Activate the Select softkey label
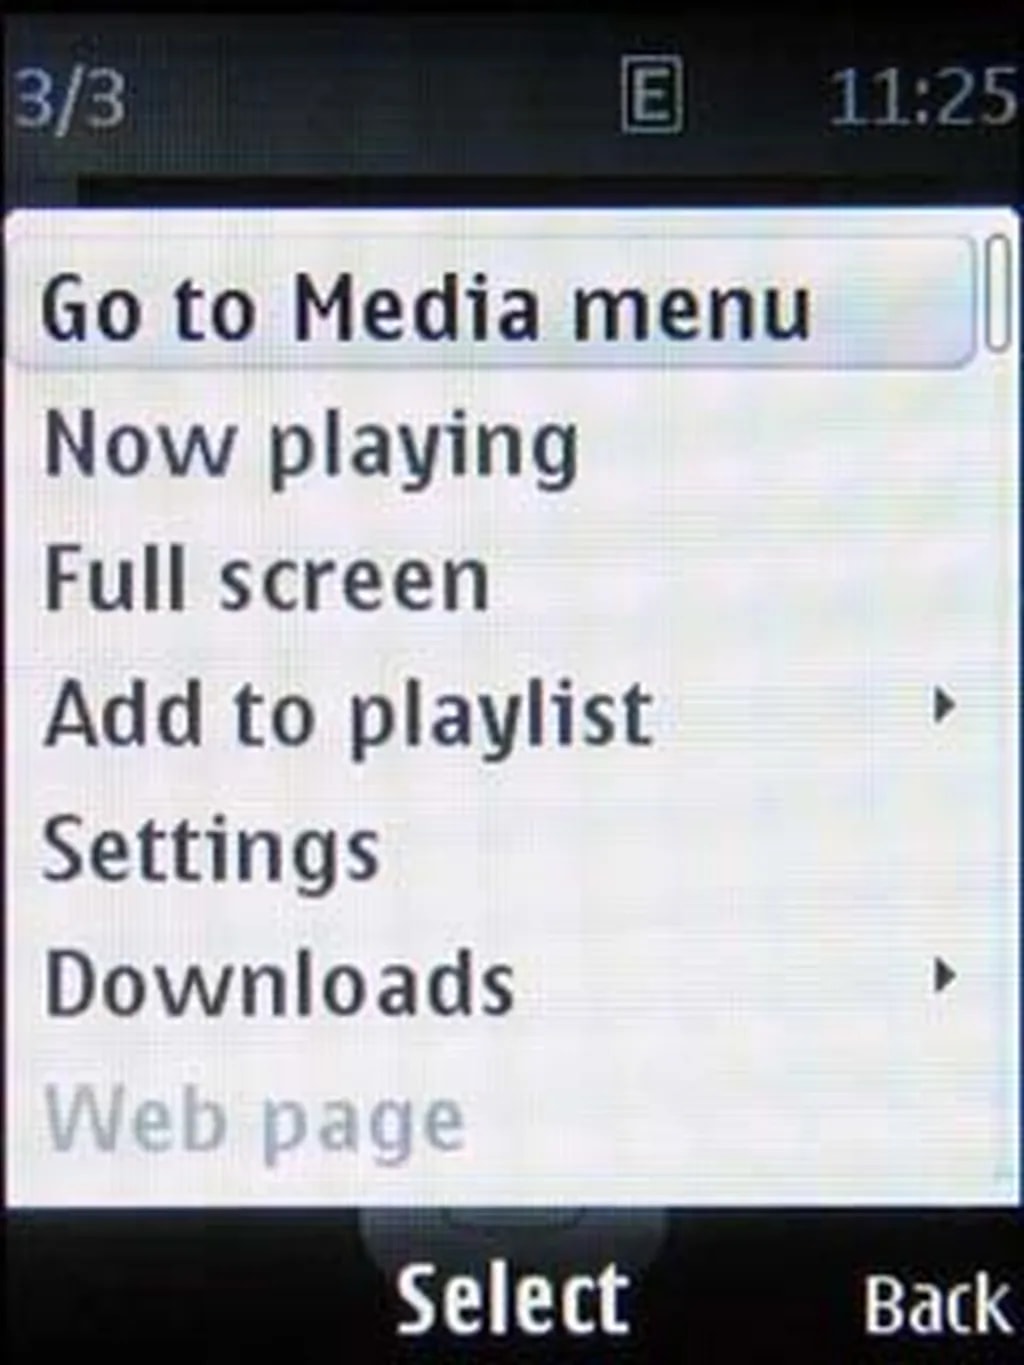 click(513, 1299)
